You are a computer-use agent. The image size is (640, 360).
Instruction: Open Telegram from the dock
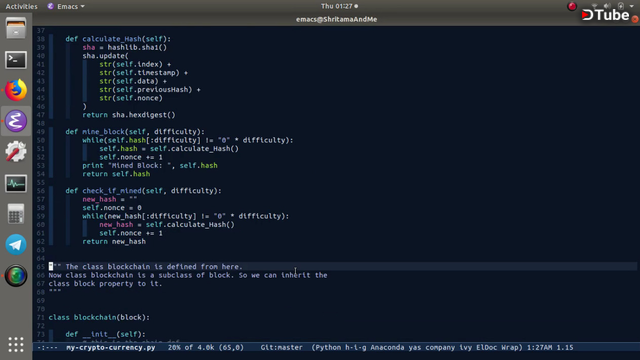point(16,245)
